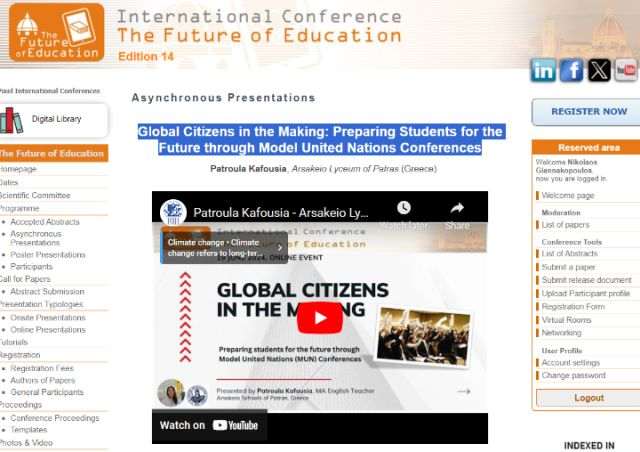
Task: Click the Watch Later clock icon in video
Action: click(404, 208)
